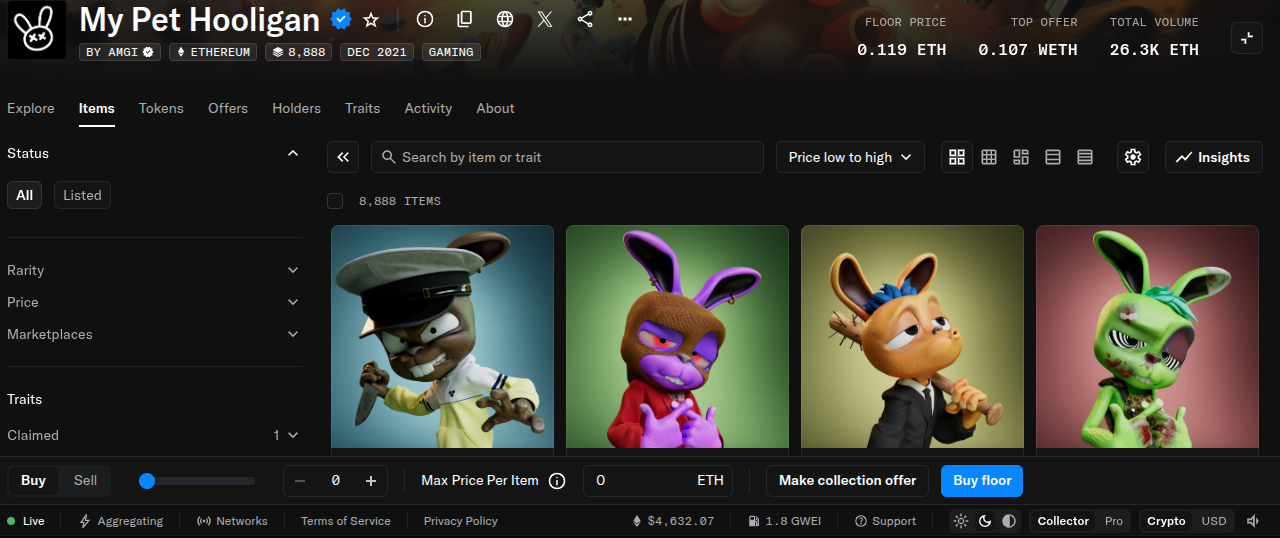Collapse the filter sidebar with double-chevron
Screen dimensions: 1280x538
(343, 157)
